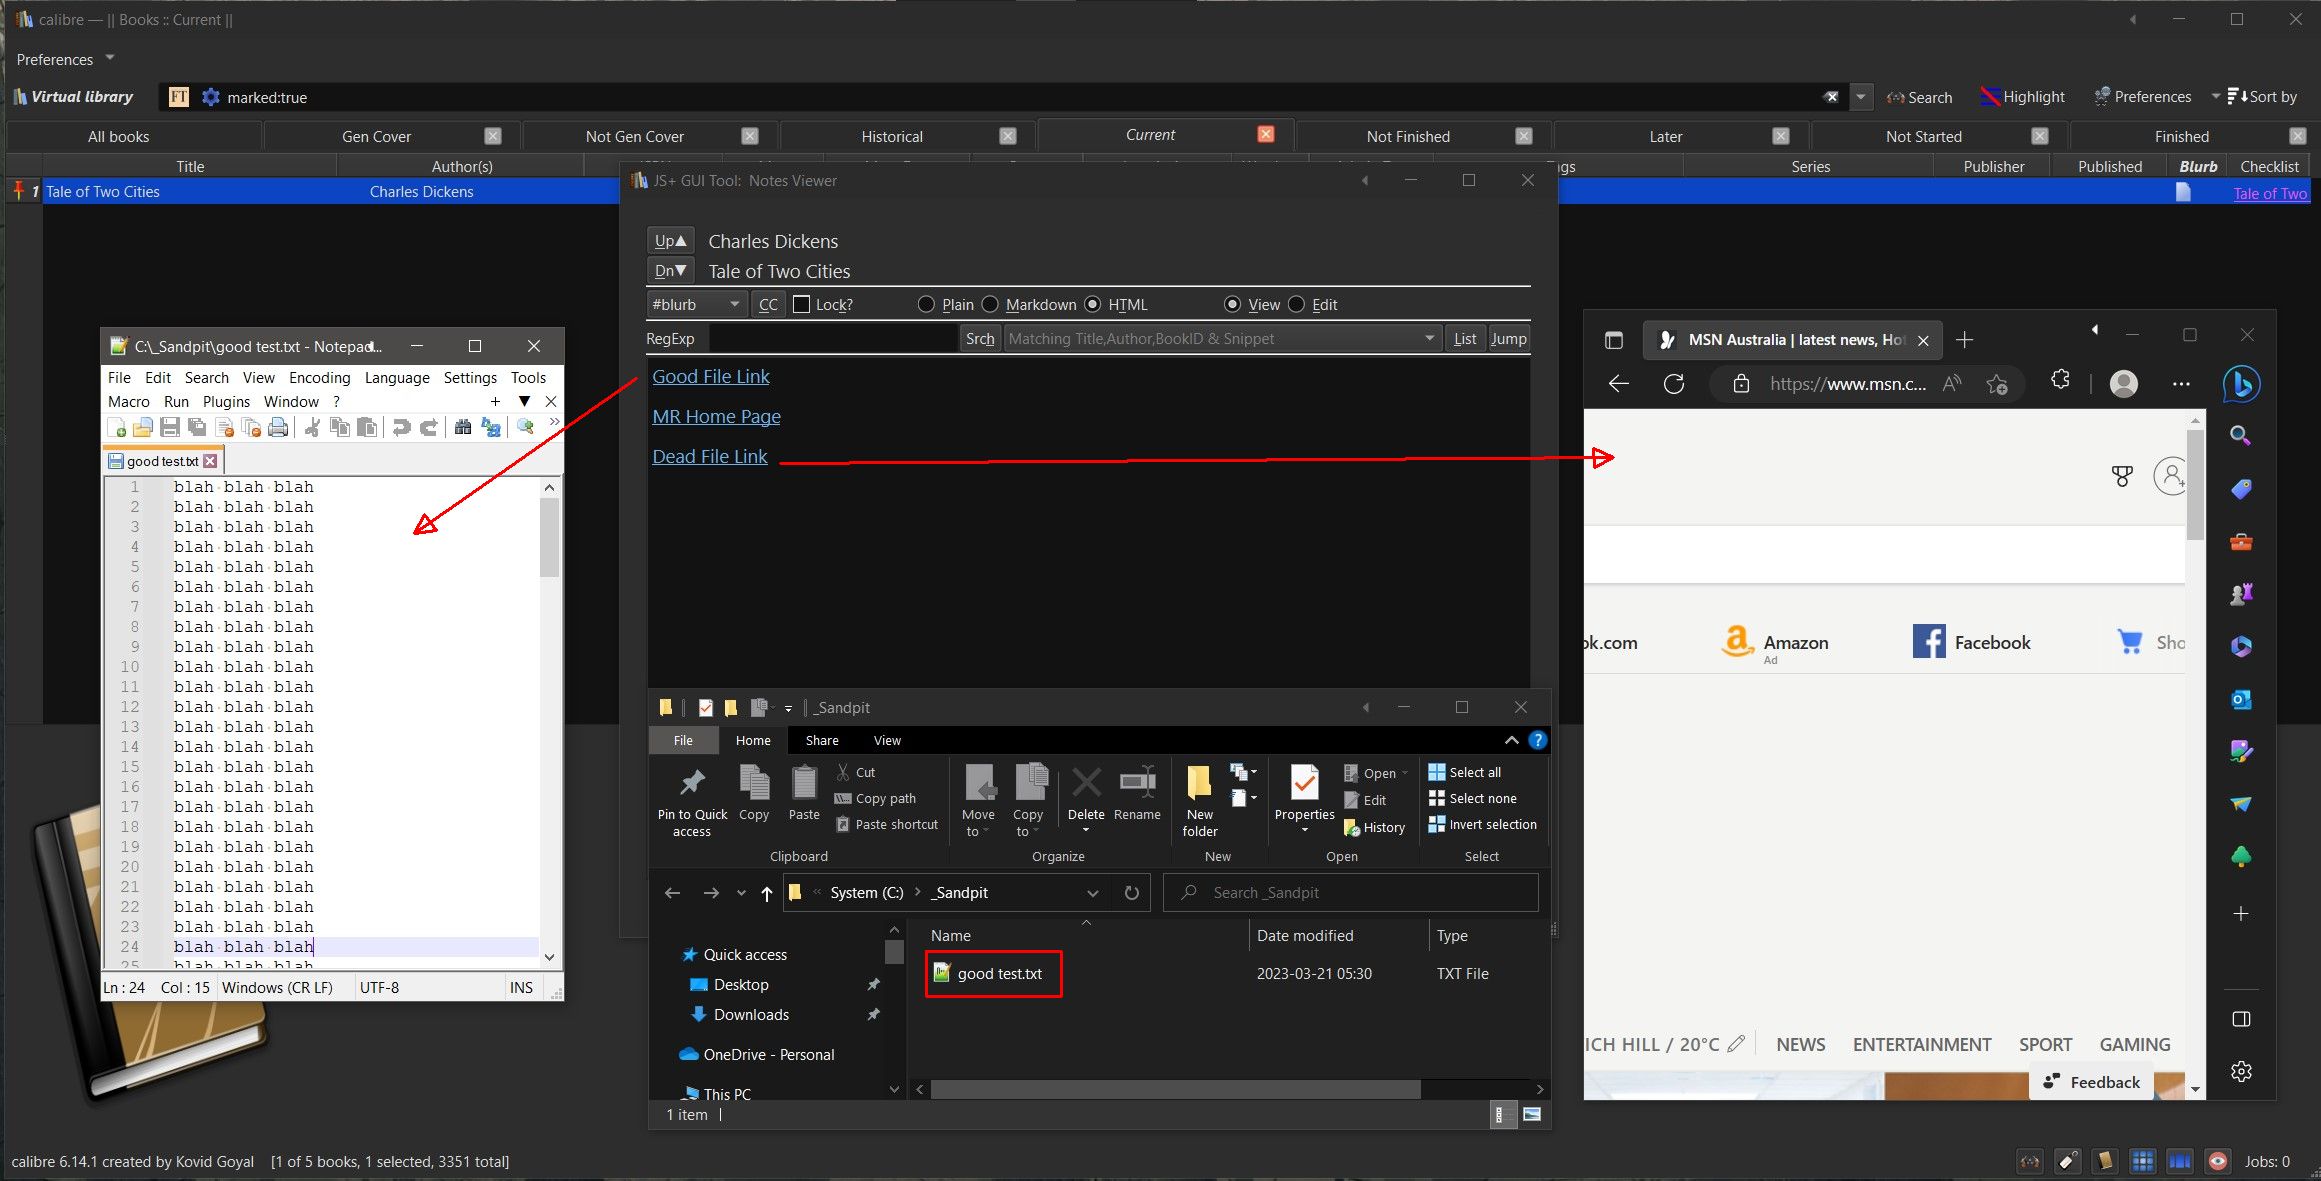The height and width of the screenshot is (1181, 2321).
Task: Click the Notepad++ Save file icon
Action: point(170,428)
